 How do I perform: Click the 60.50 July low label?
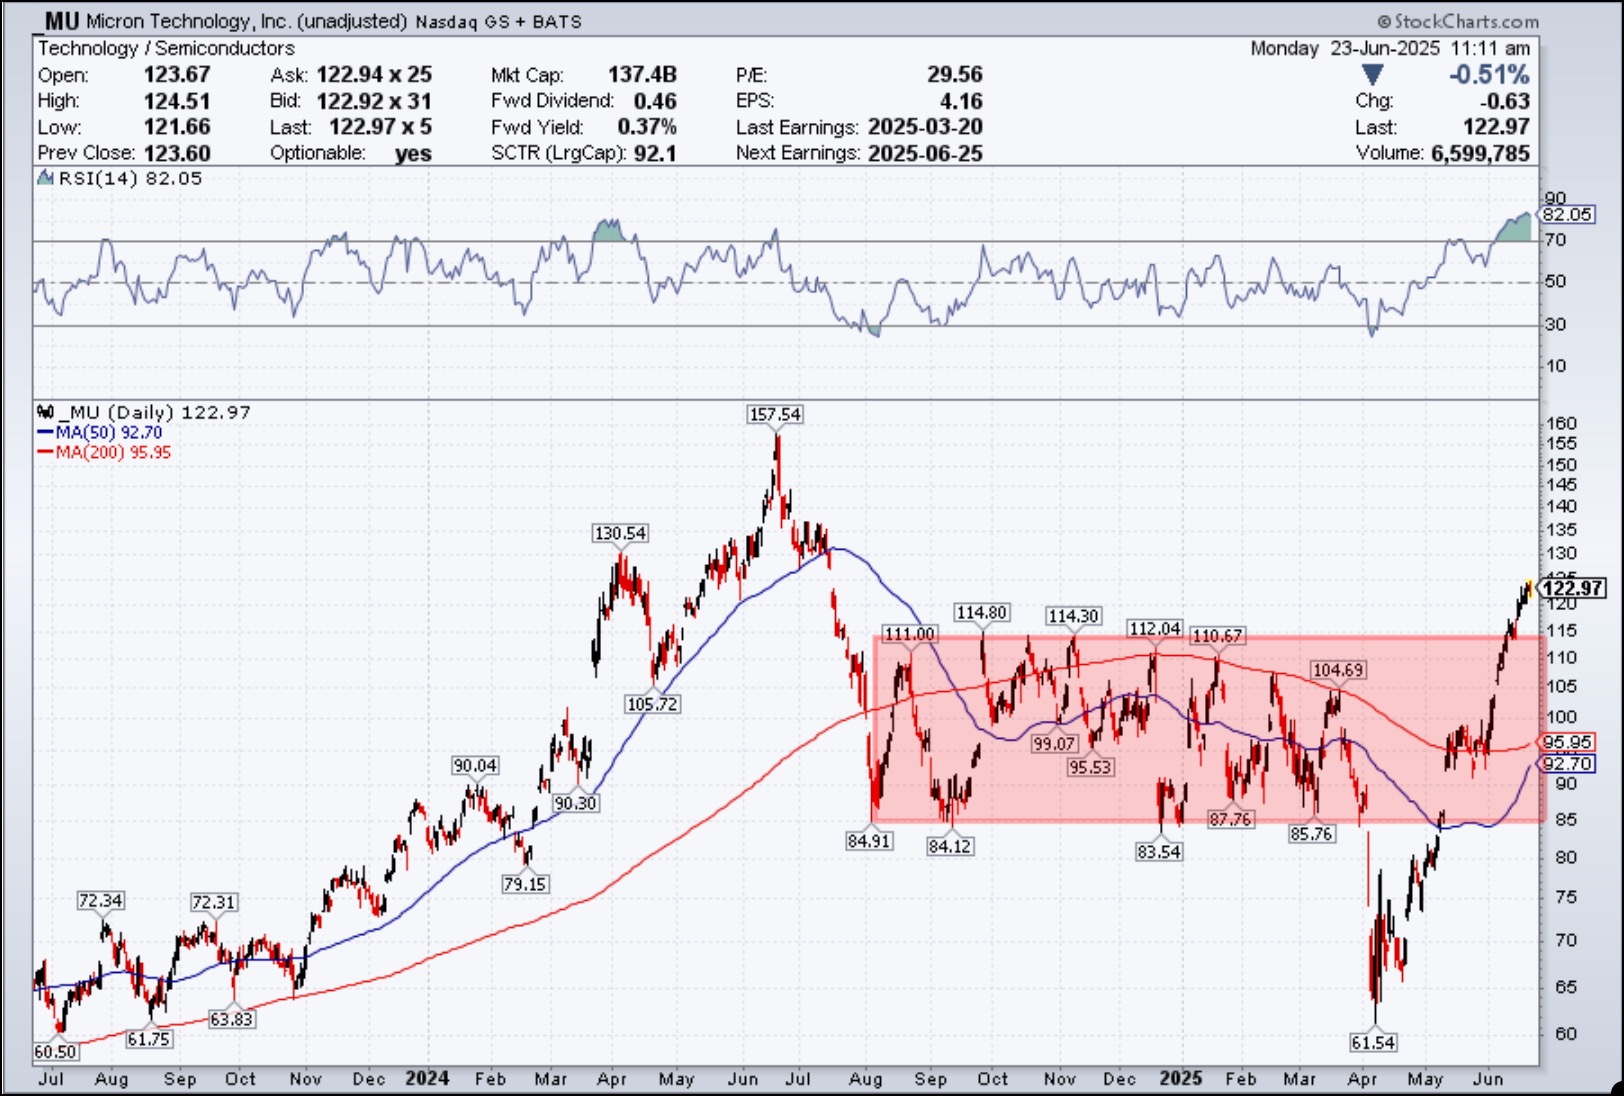[x=55, y=1051]
